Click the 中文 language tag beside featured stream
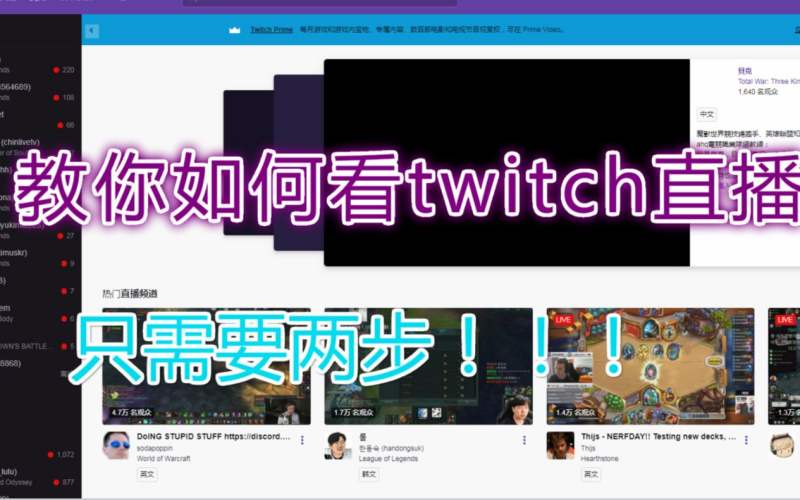 (x=707, y=114)
